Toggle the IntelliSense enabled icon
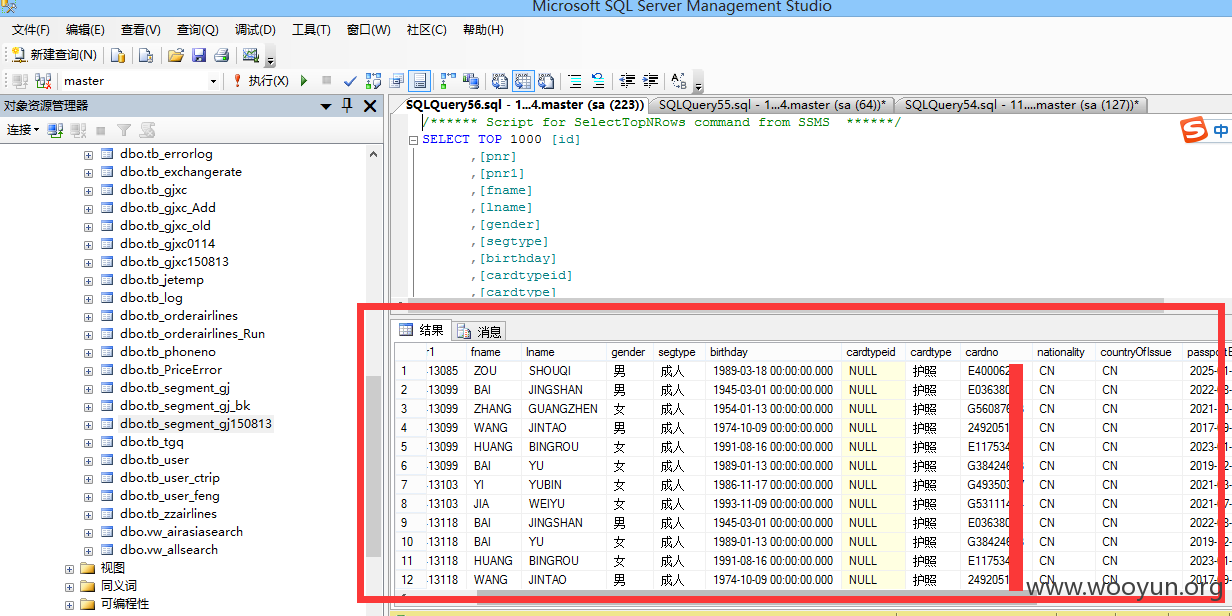 (420, 81)
